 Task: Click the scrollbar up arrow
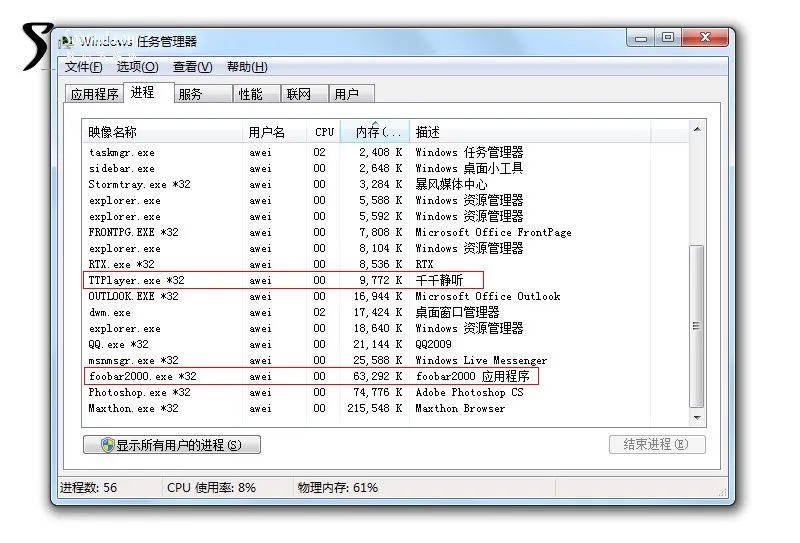tap(697, 130)
